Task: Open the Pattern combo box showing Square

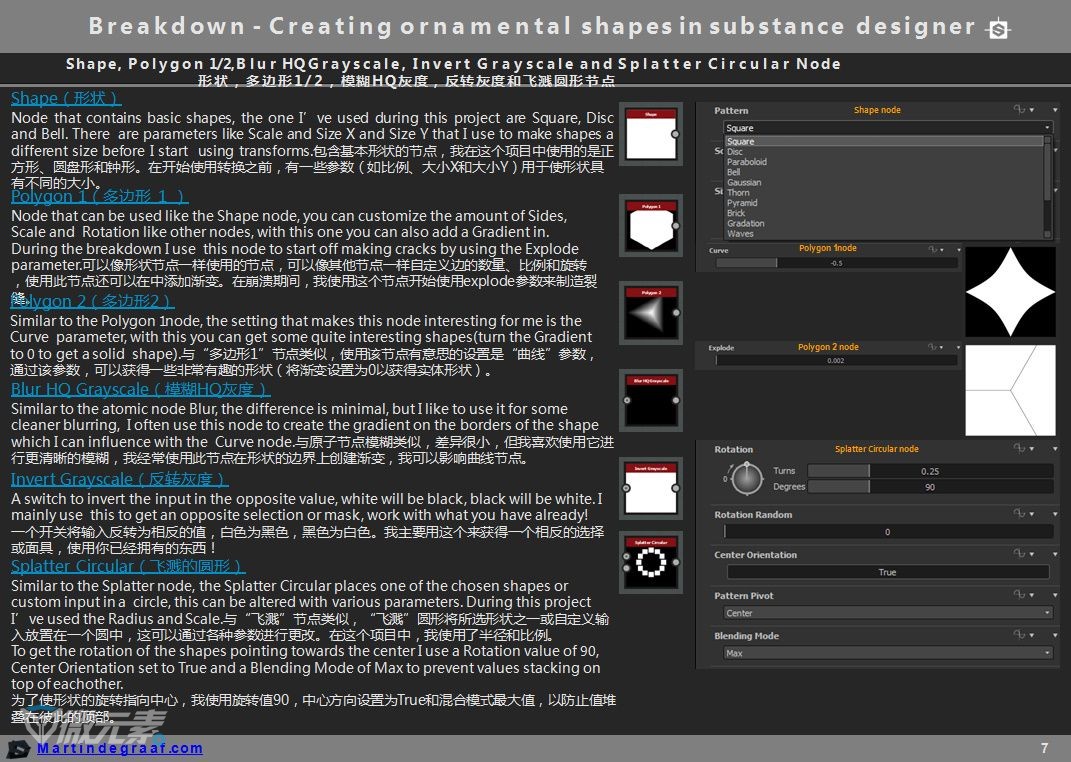Action: coord(887,128)
